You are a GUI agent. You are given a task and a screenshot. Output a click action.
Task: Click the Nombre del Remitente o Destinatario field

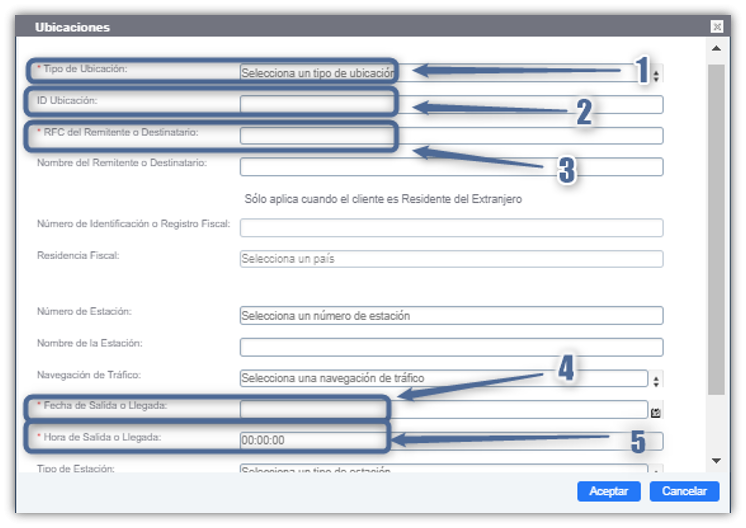(451, 167)
